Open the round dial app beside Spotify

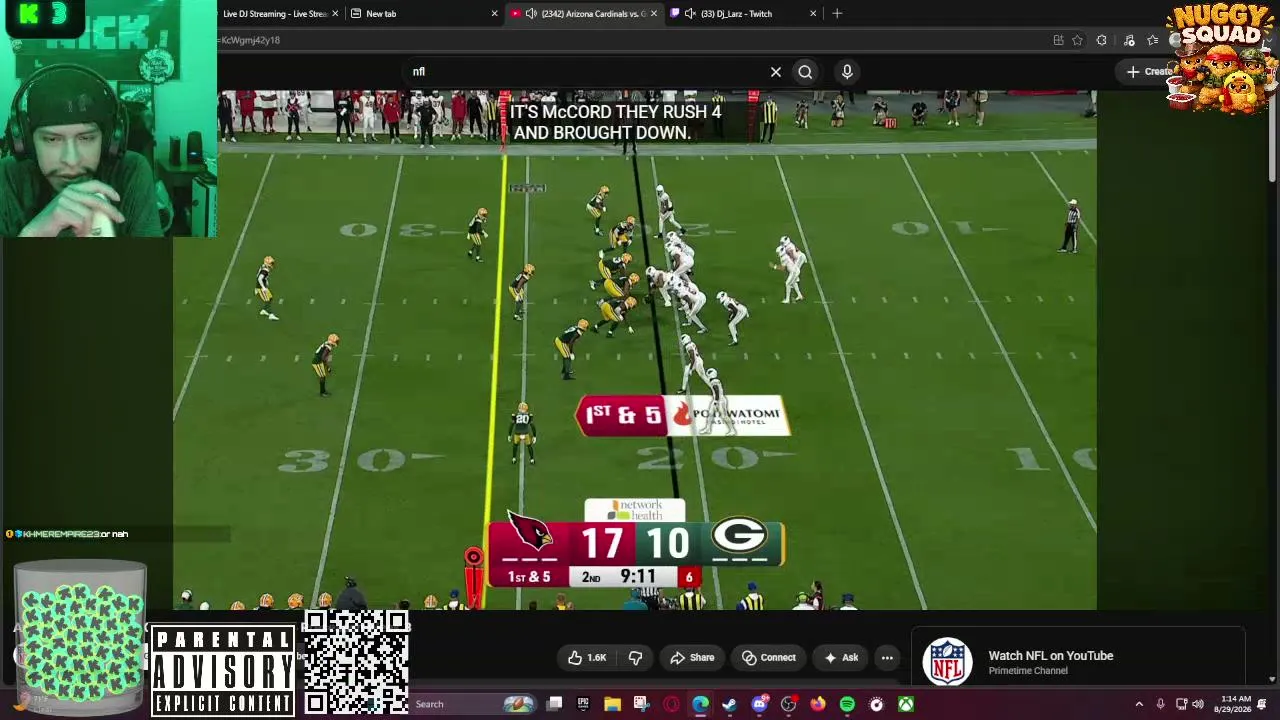coord(876,704)
